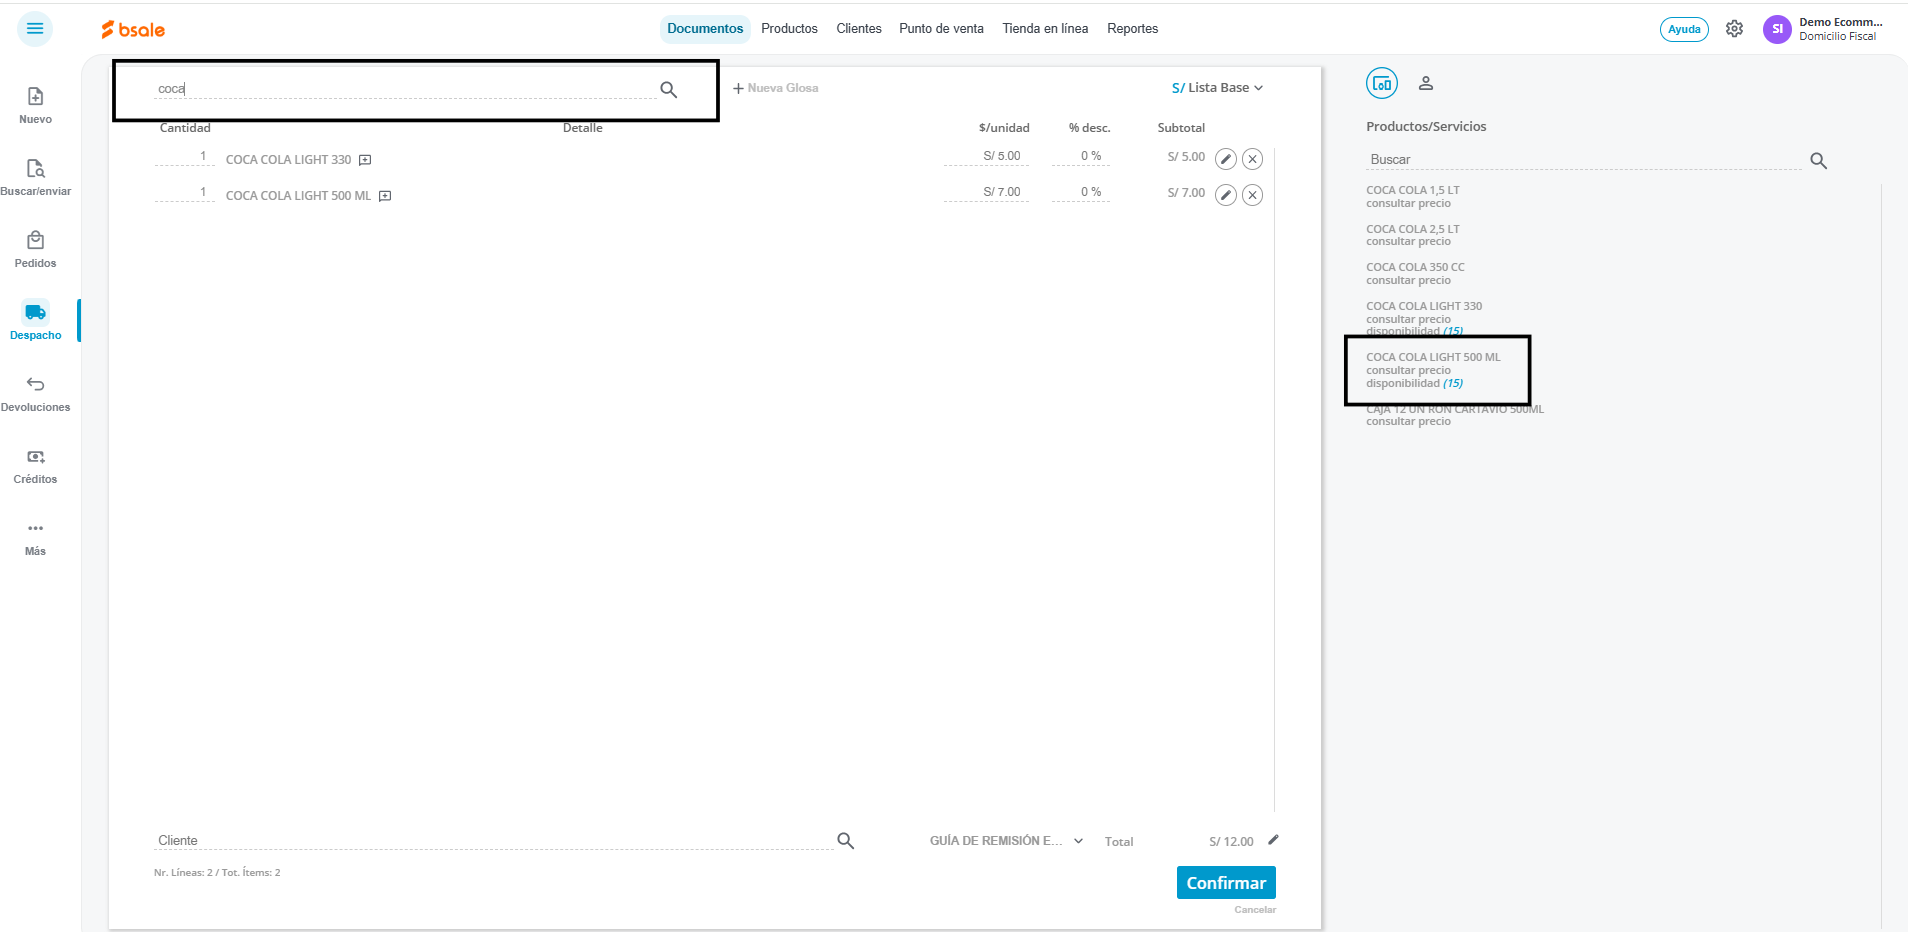
Task: Open Devoluciones in sidebar
Action: point(35,393)
